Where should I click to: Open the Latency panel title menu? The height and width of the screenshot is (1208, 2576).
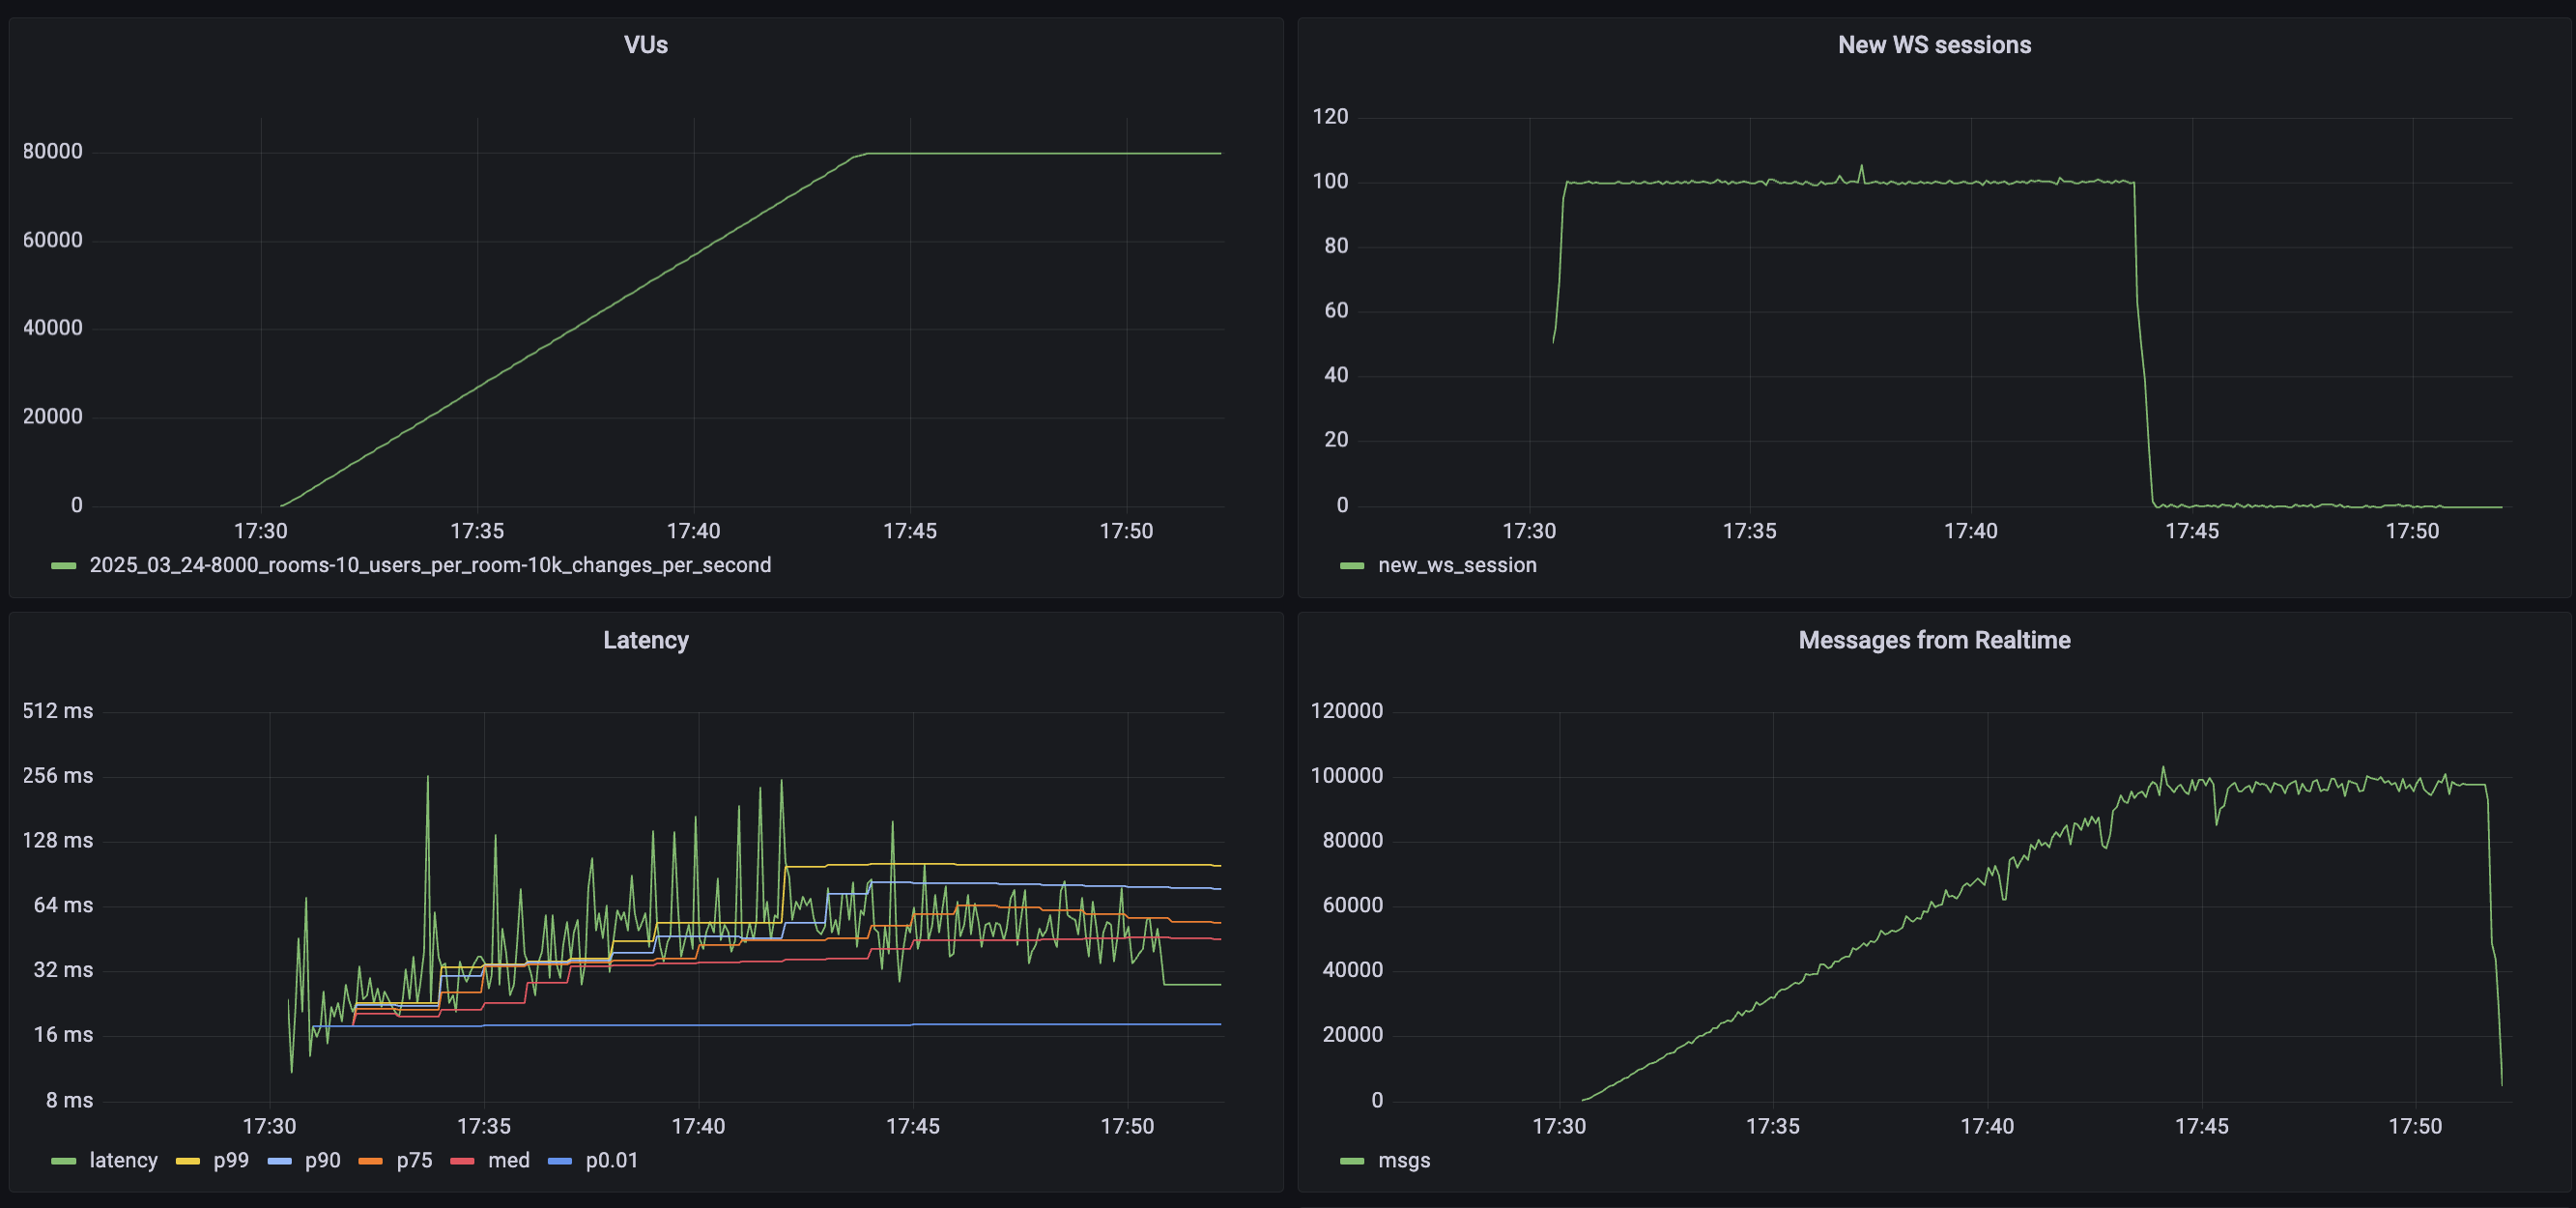pos(645,639)
